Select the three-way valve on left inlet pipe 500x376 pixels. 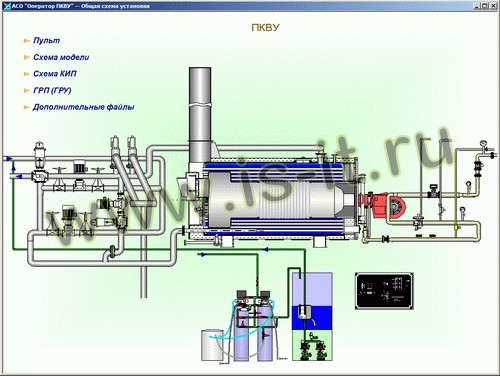click(x=39, y=176)
